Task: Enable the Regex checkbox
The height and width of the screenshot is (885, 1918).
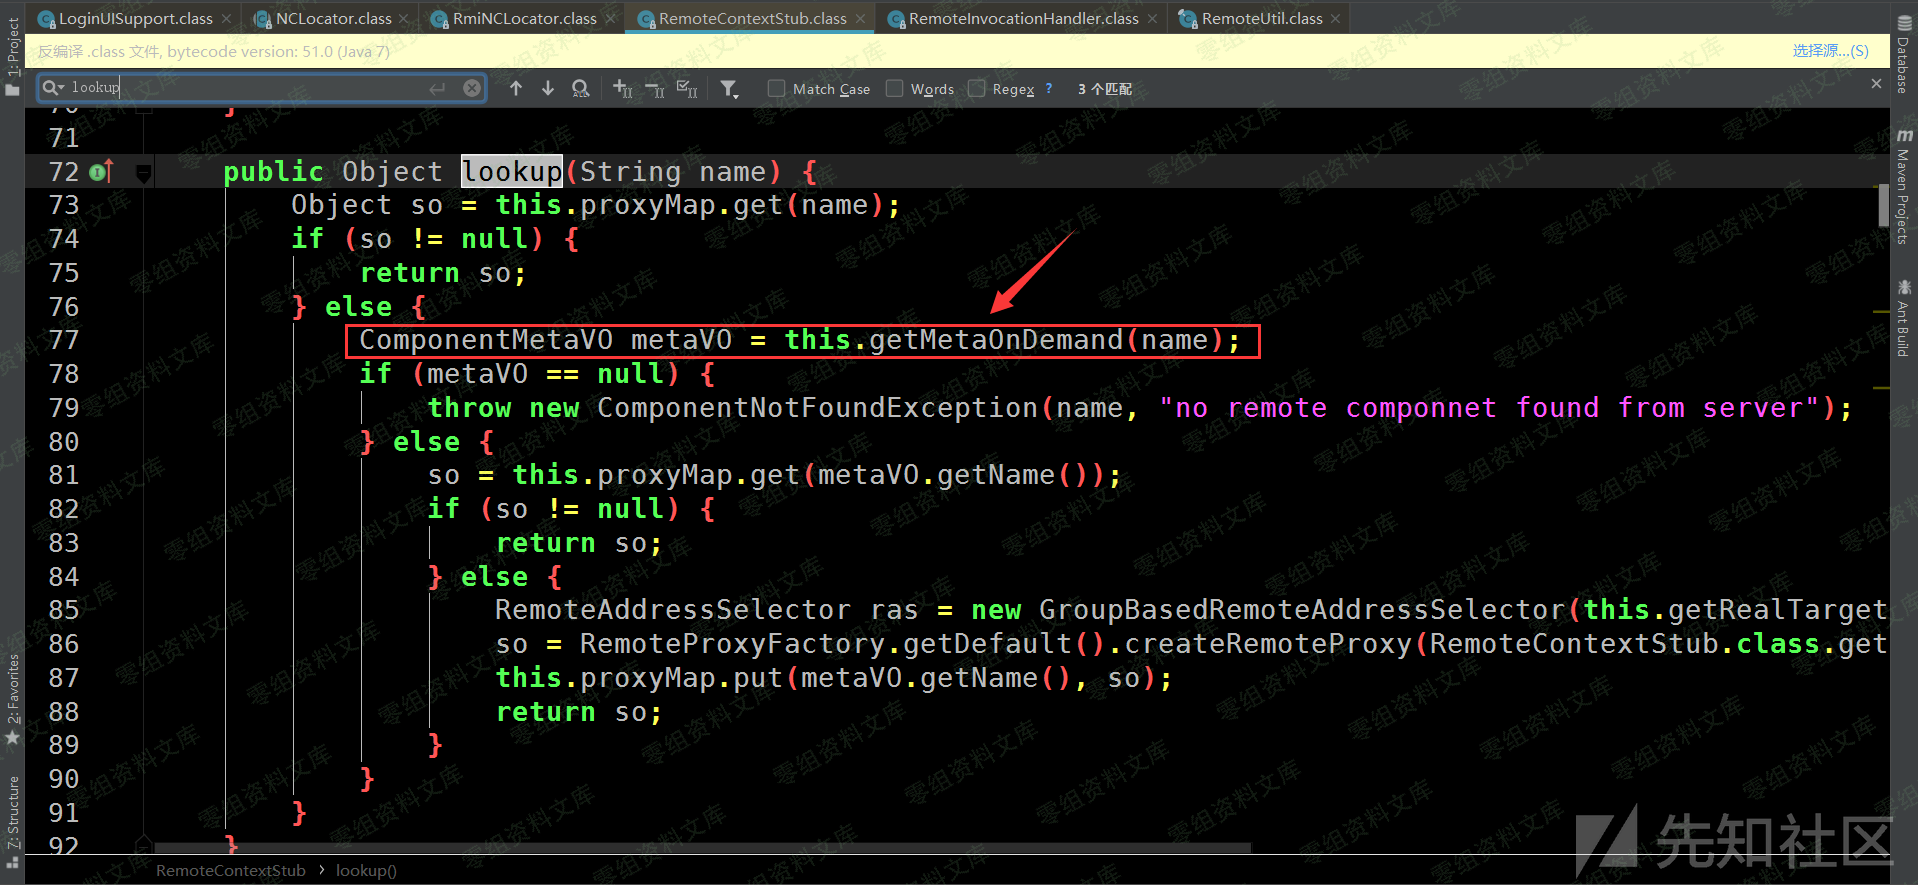Action: pyautogui.click(x=977, y=89)
